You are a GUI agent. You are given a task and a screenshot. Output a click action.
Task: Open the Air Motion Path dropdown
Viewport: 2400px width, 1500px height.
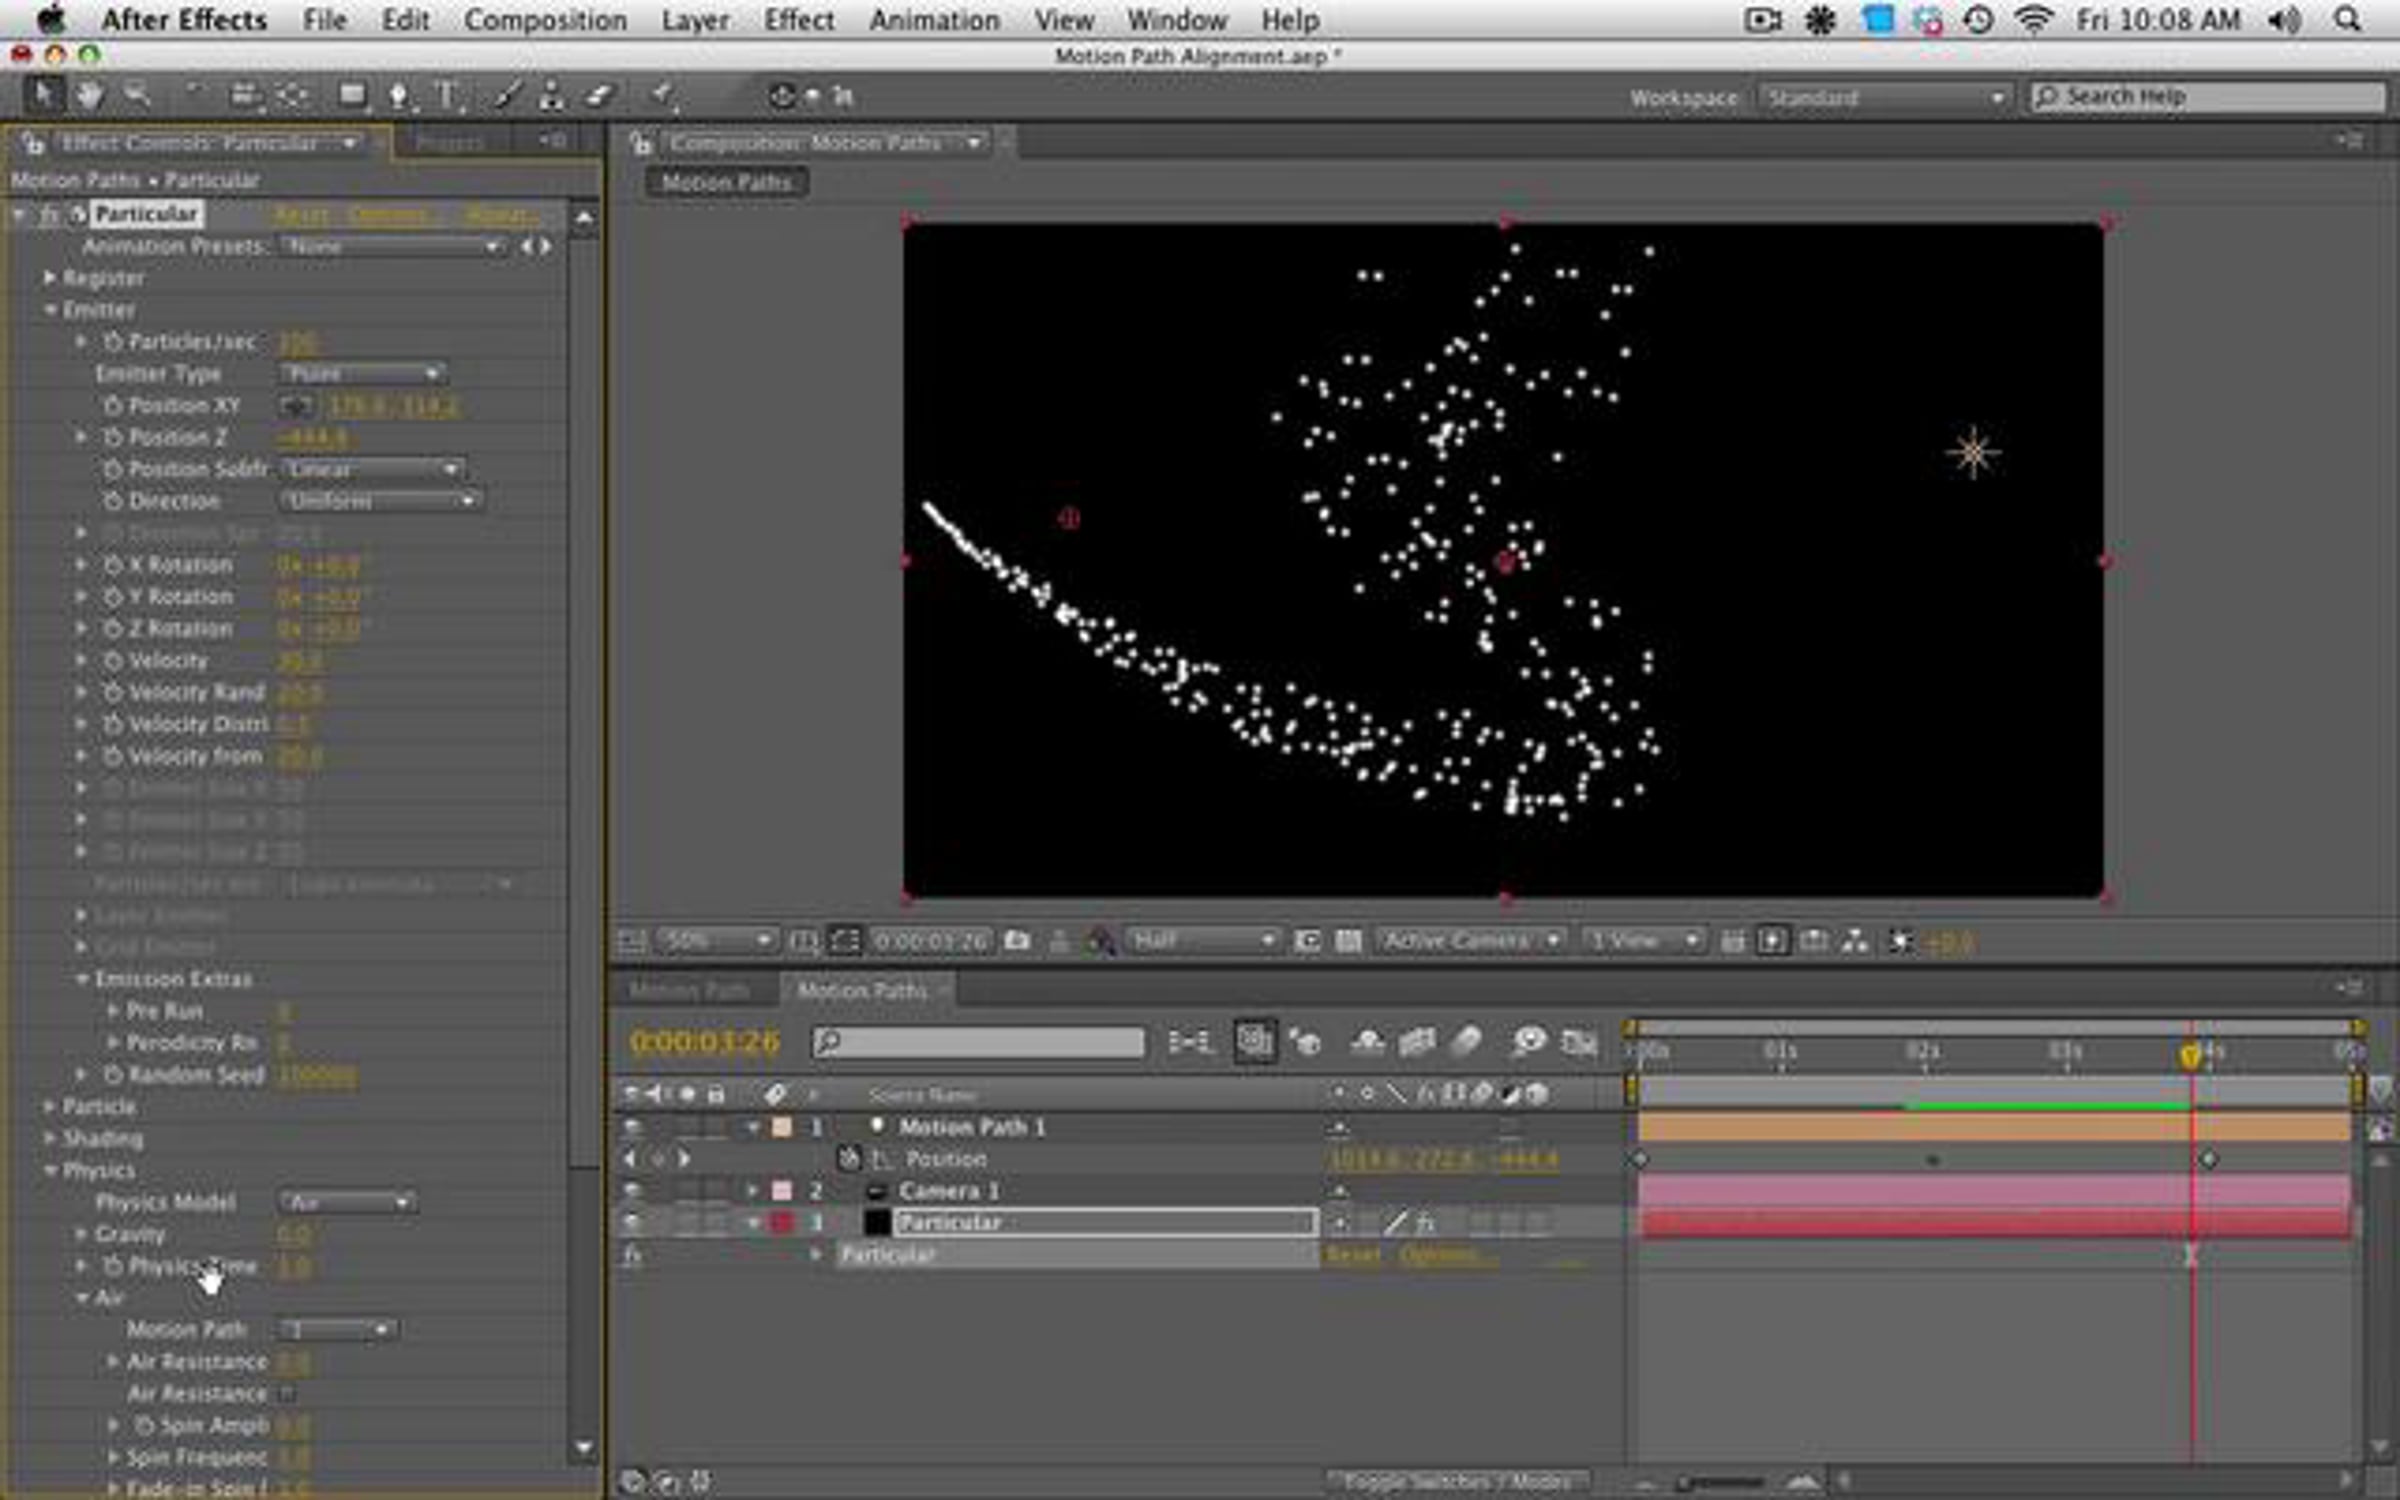coord(337,1329)
